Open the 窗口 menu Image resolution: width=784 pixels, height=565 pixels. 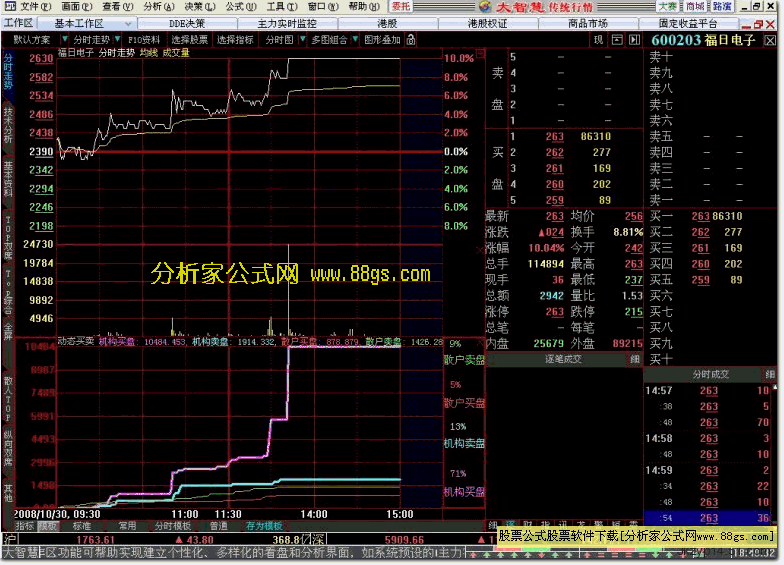pos(323,6)
